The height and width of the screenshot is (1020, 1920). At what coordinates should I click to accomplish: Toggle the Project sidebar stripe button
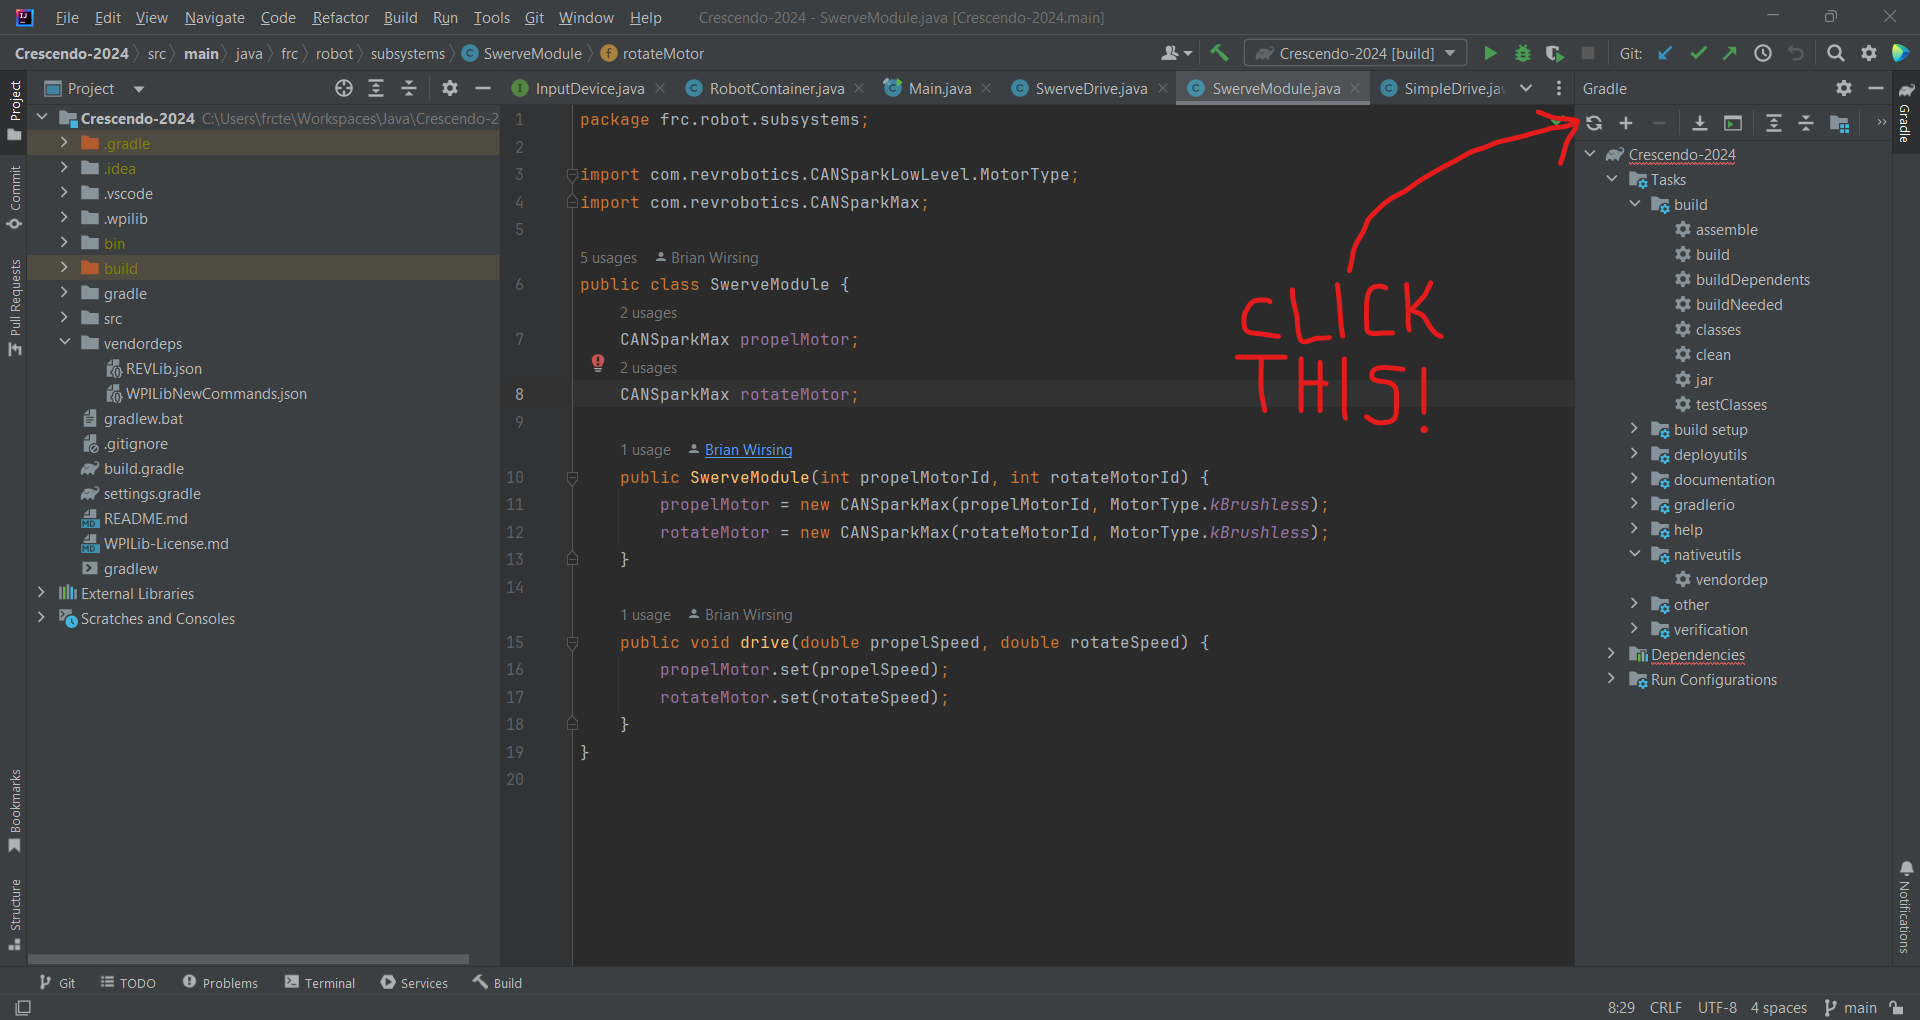14,110
